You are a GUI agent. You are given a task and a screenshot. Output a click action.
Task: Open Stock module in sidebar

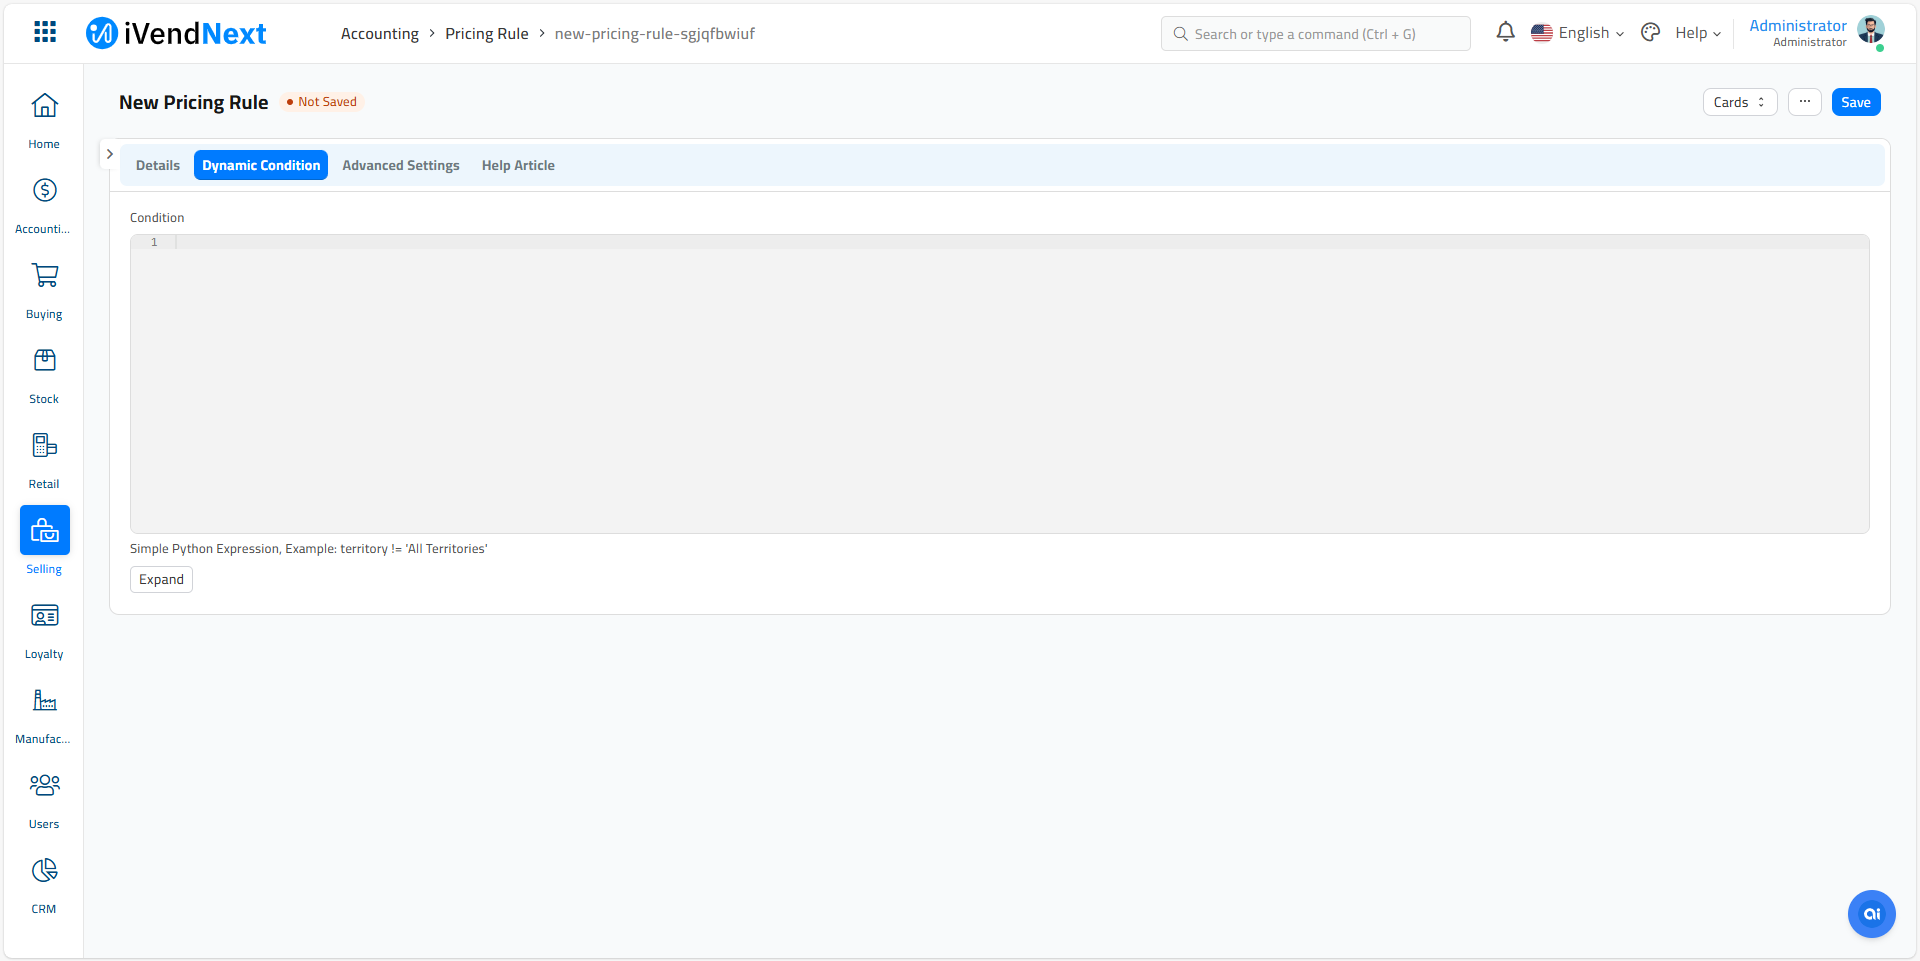click(44, 375)
